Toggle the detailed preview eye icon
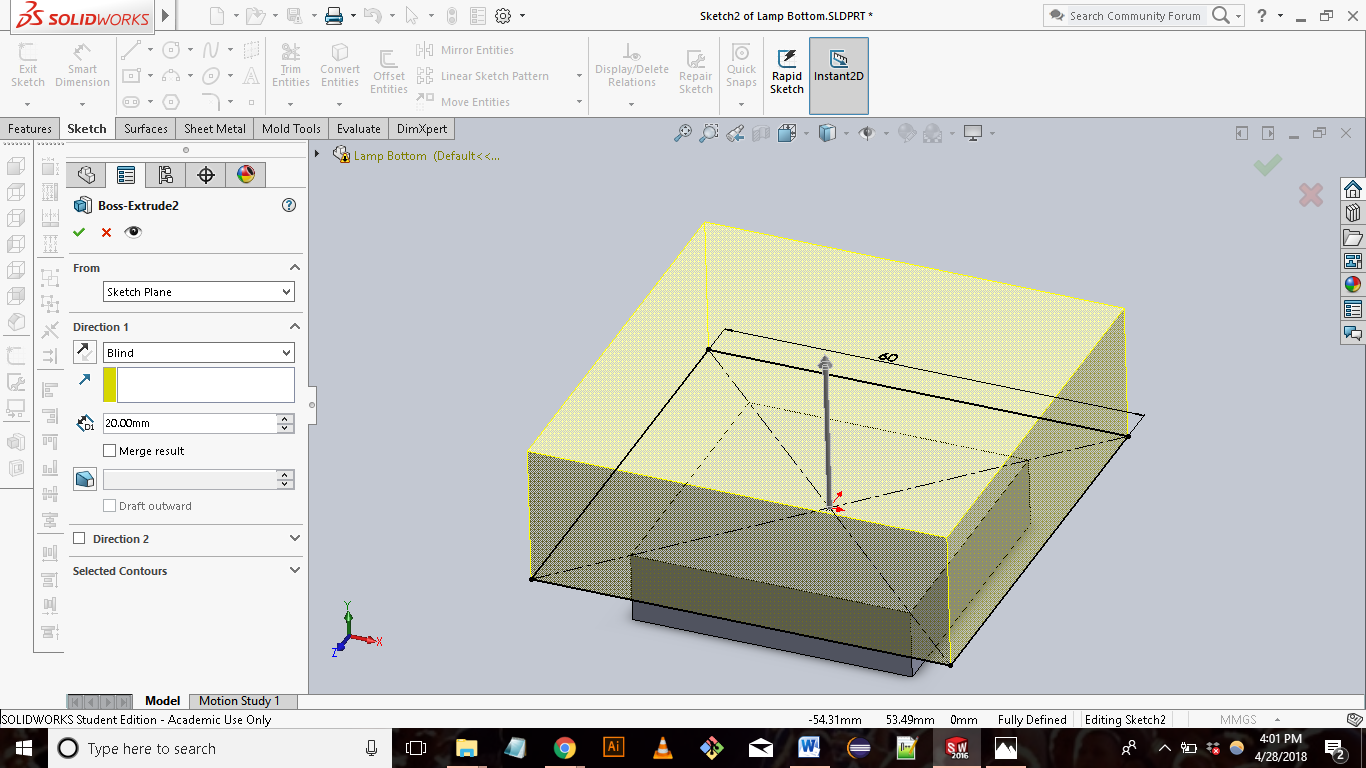1366x768 pixels. (133, 232)
